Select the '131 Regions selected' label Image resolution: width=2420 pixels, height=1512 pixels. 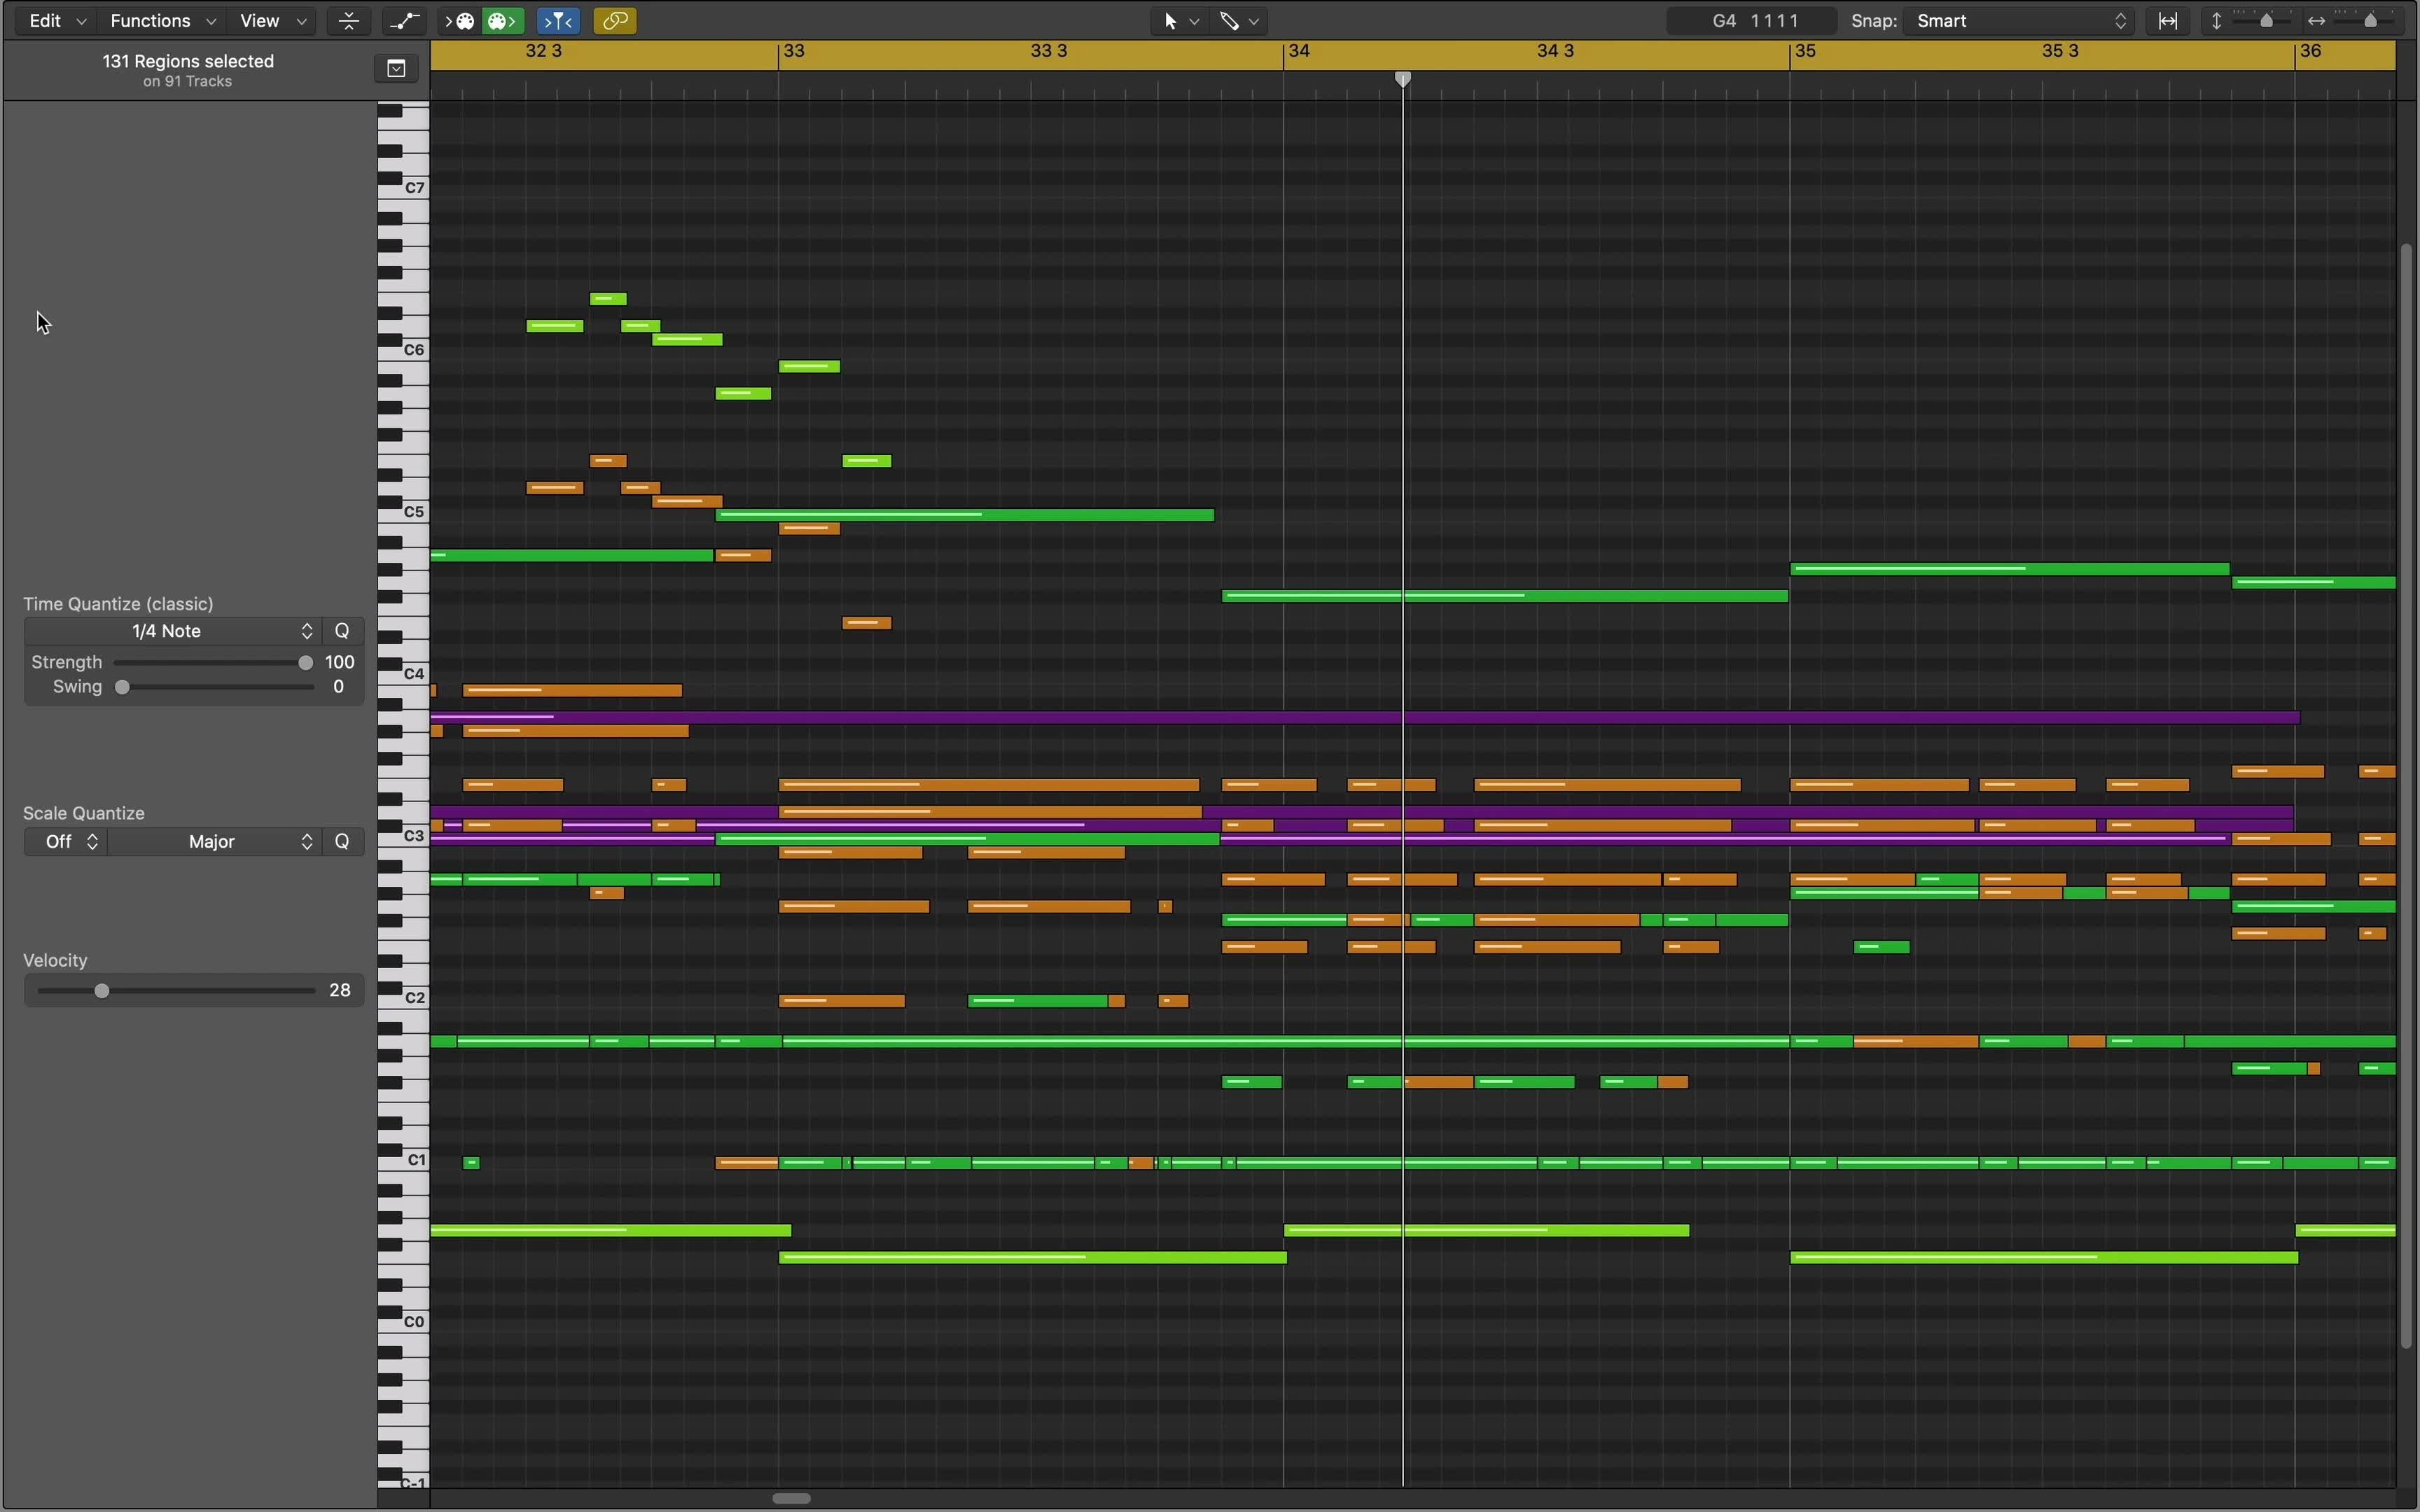(188, 61)
